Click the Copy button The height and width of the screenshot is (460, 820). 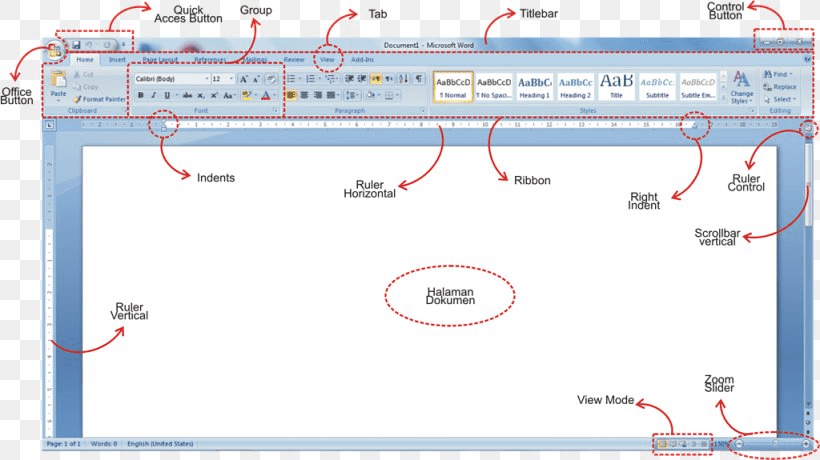tap(86, 87)
